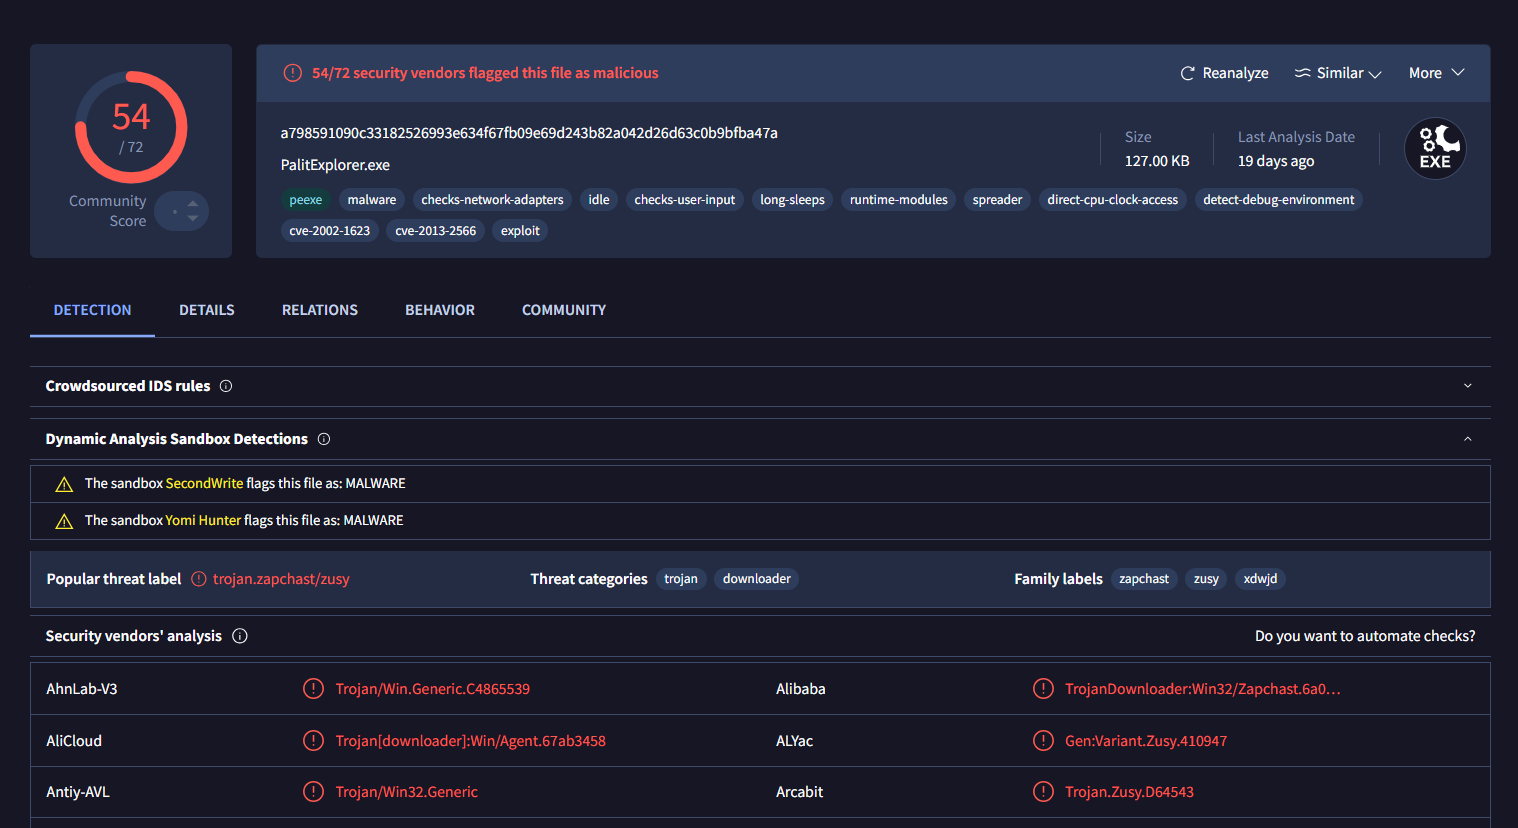Collapse the Dynamic Analysis Sandbox Detections section

1467,439
